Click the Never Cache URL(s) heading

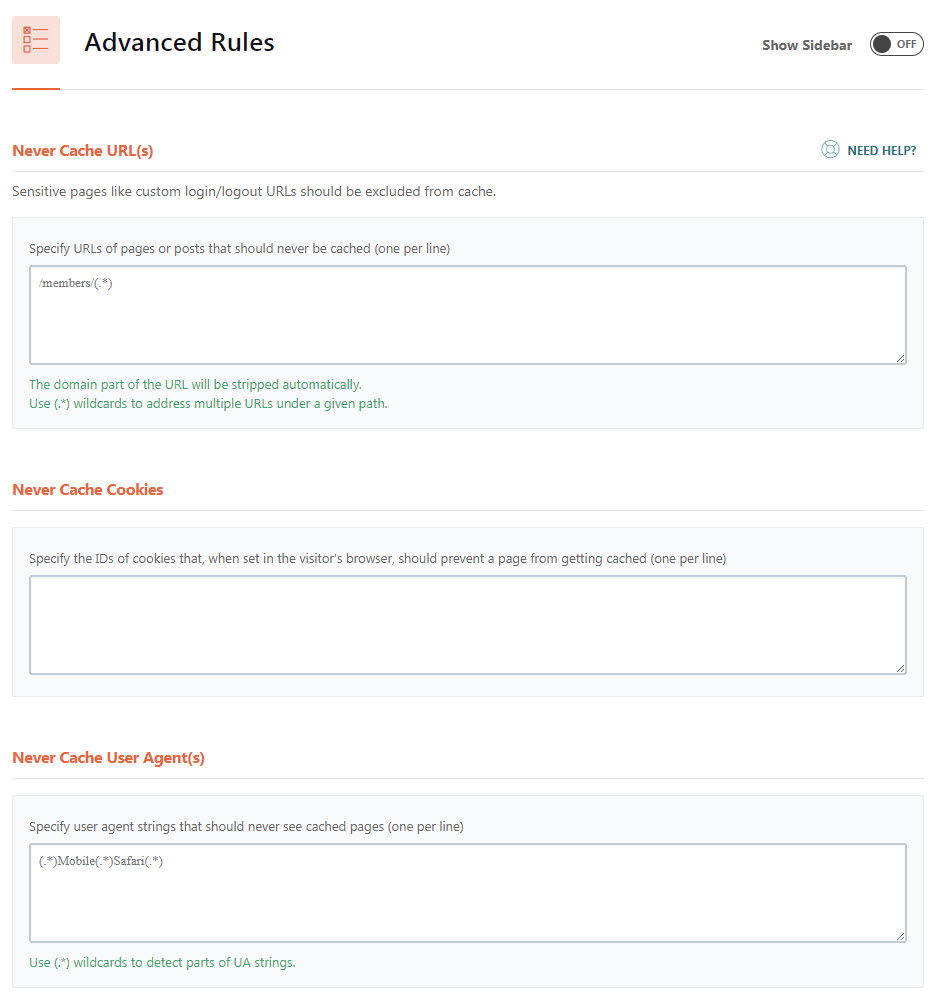83,150
